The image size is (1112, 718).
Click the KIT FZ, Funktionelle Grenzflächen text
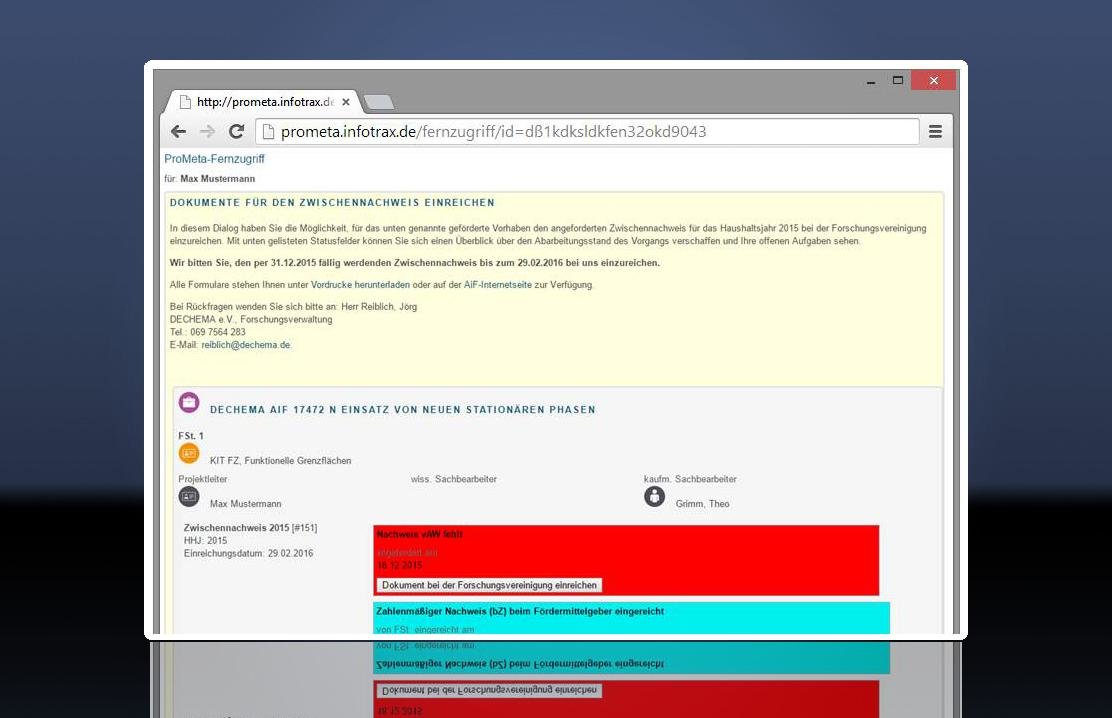pos(281,460)
